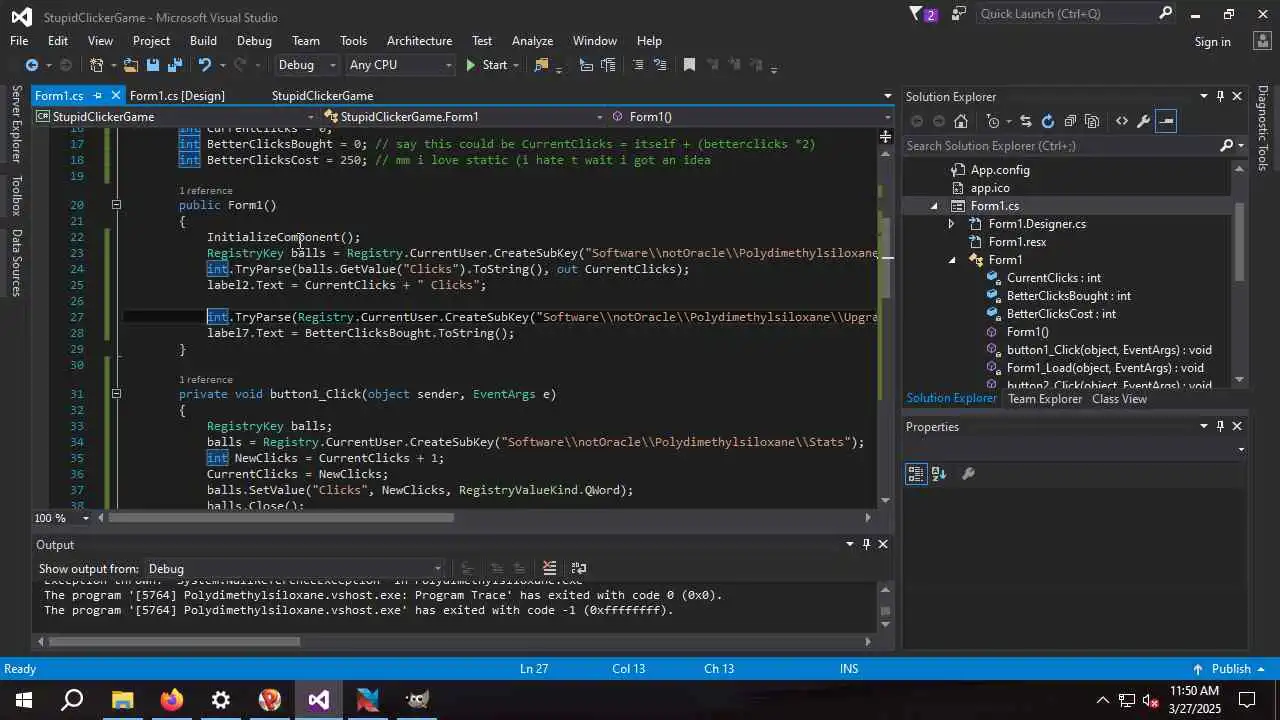1280x720 pixels.
Task: Click Sync with Active Document icon
Action: (x=1025, y=121)
